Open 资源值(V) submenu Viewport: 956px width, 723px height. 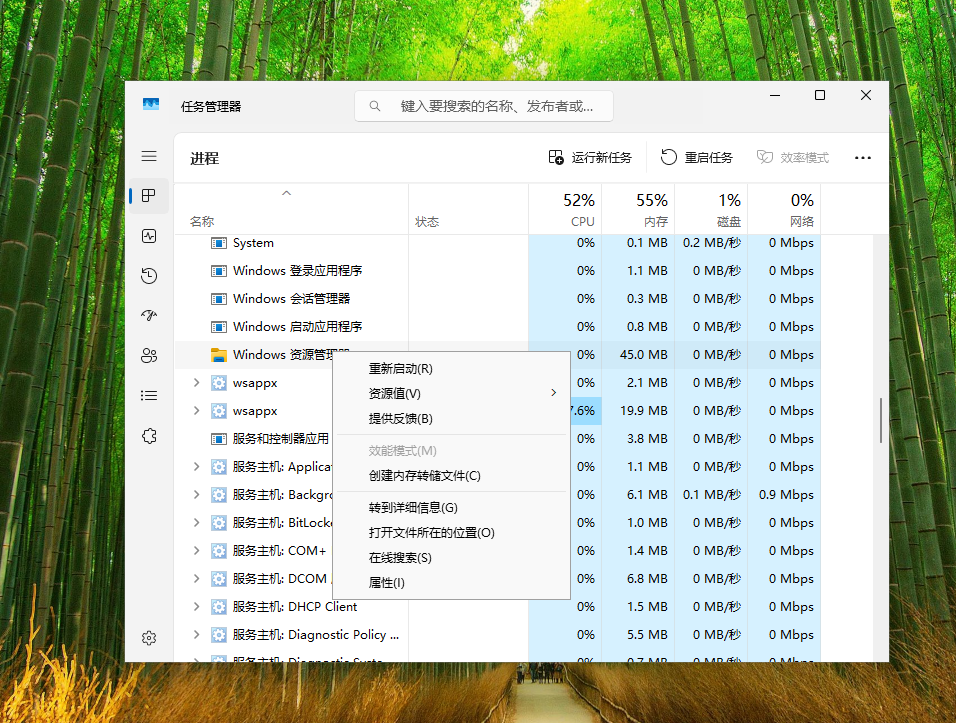(451, 394)
